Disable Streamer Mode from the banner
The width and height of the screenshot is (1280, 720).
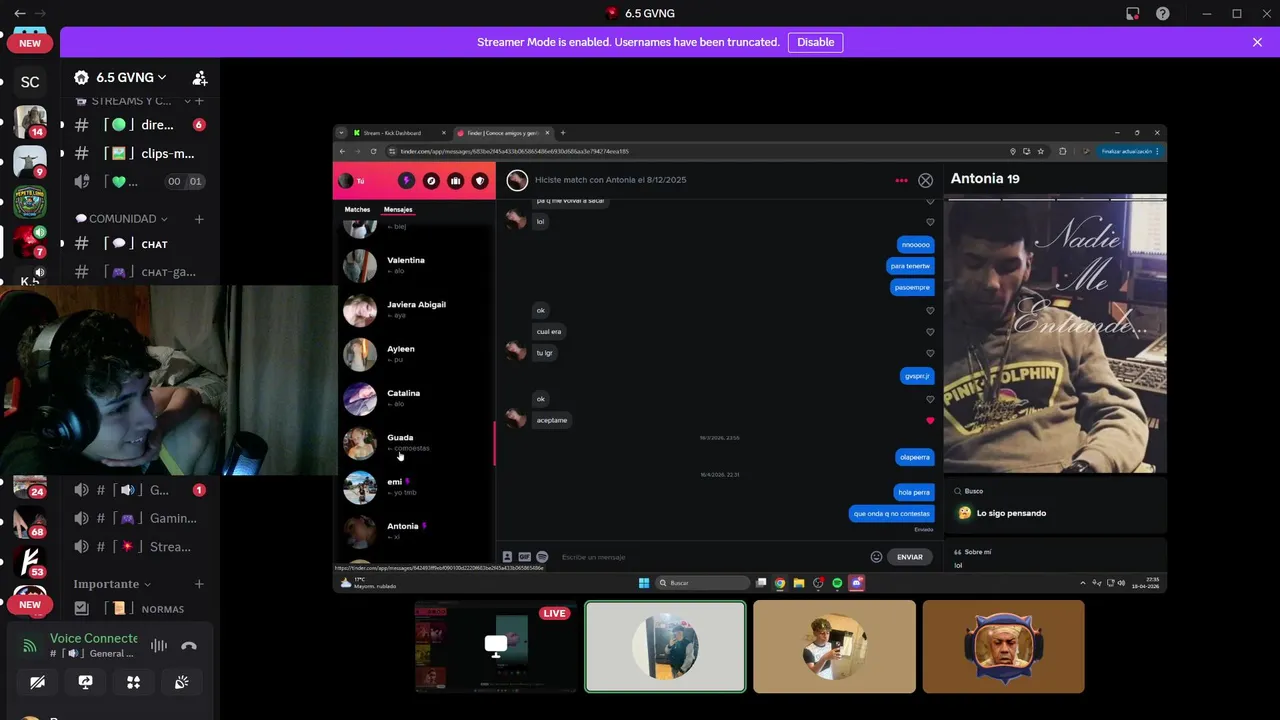tap(815, 42)
